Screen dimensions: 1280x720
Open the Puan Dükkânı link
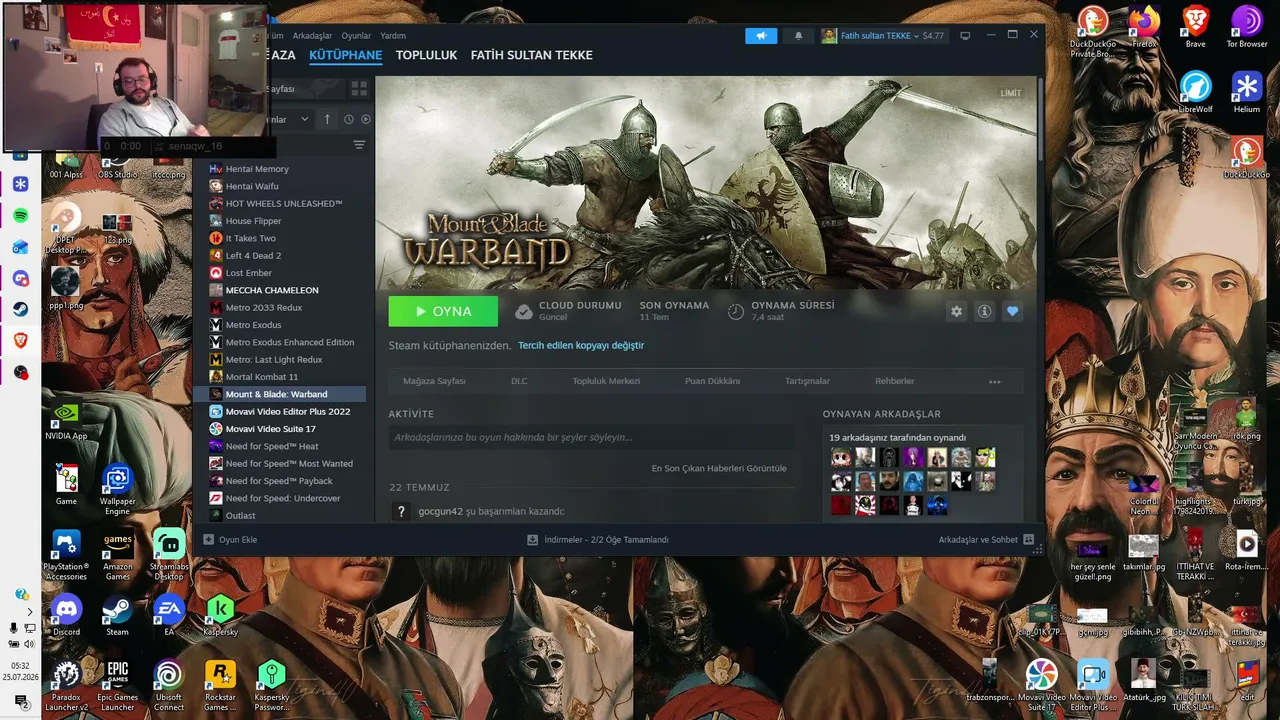pos(713,381)
